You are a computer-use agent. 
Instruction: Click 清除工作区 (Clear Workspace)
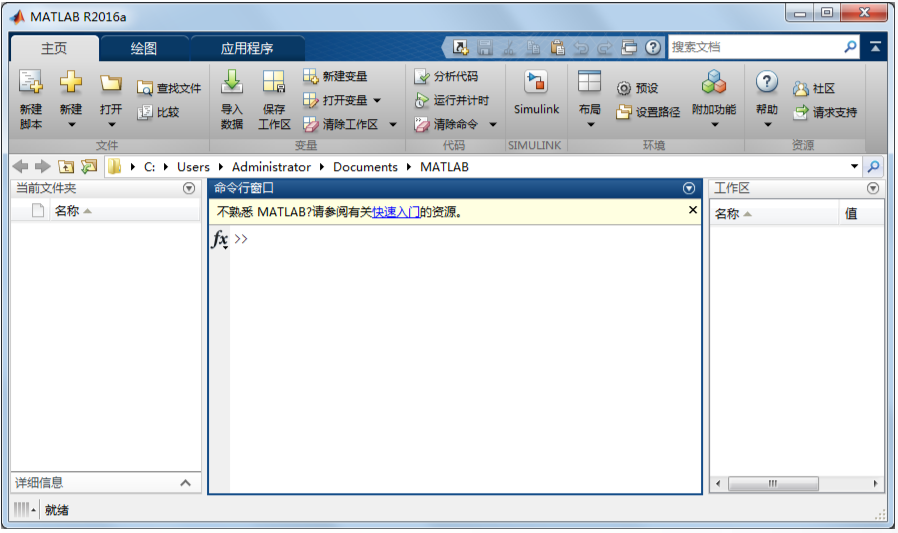341,124
